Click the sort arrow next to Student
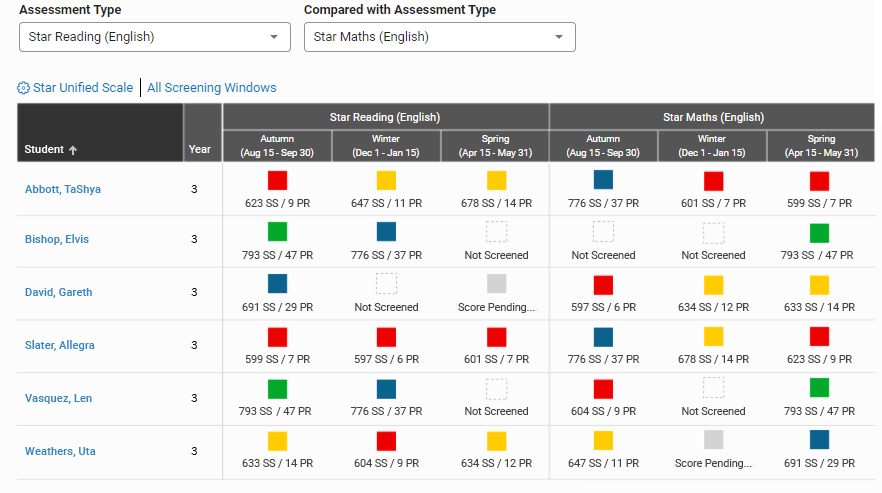Viewport: 882px width, 493px height. (x=73, y=150)
